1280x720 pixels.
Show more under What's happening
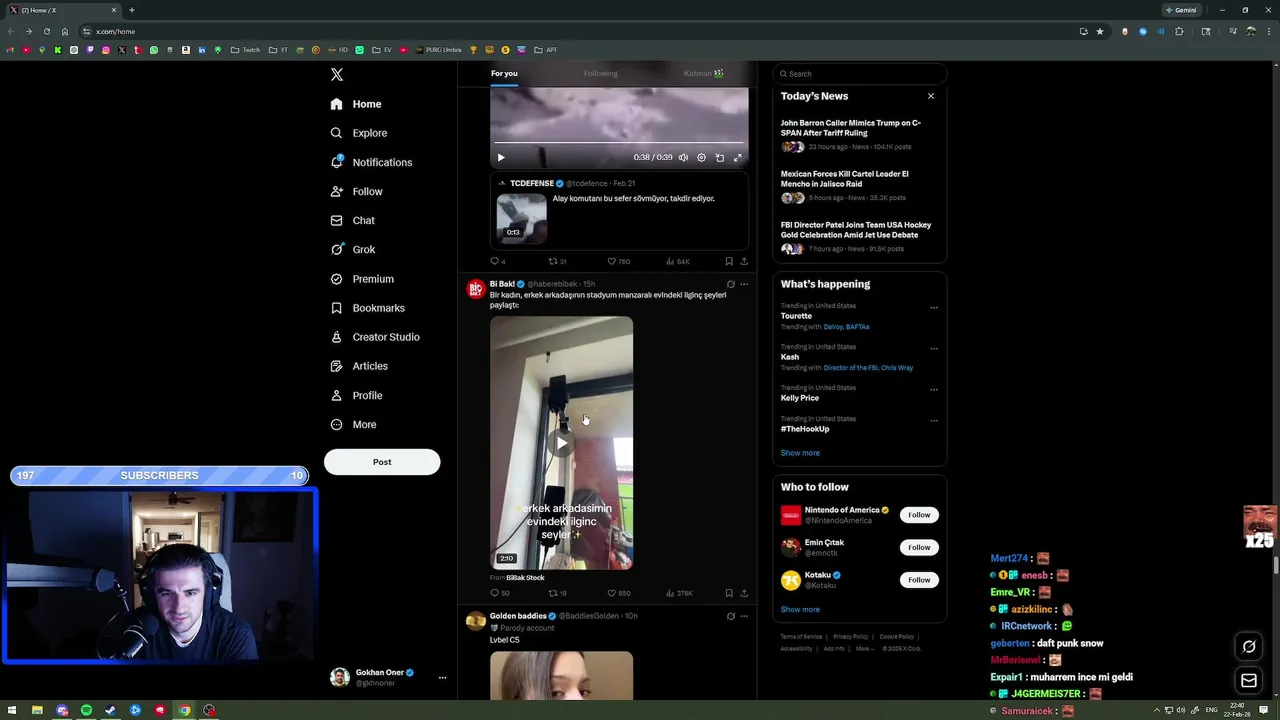pyautogui.click(x=800, y=453)
